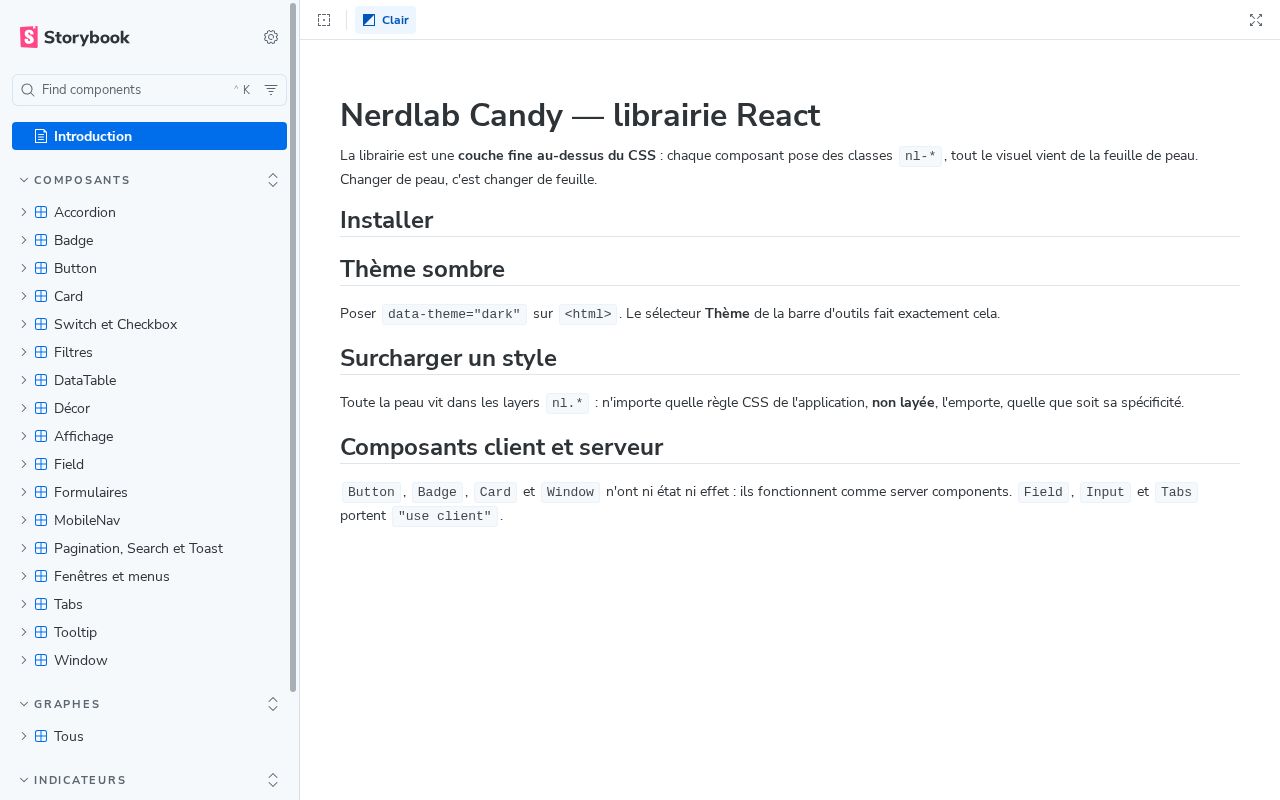Click the Accordion component grid icon
The width and height of the screenshot is (1280, 800).
(41, 212)
